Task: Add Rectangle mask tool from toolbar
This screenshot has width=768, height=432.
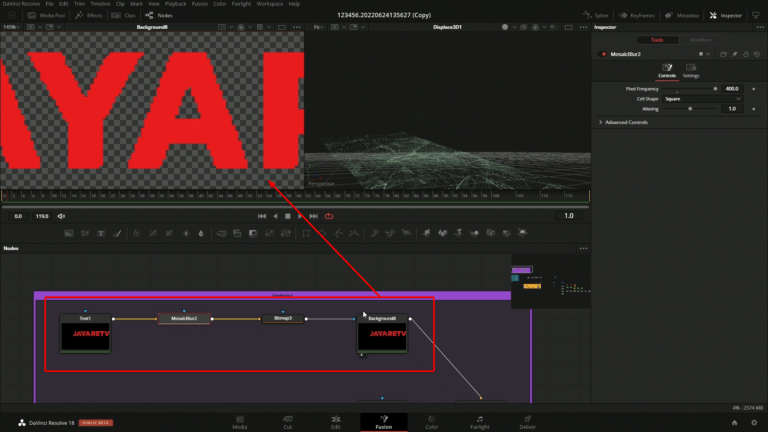Action: coord(306,233)
